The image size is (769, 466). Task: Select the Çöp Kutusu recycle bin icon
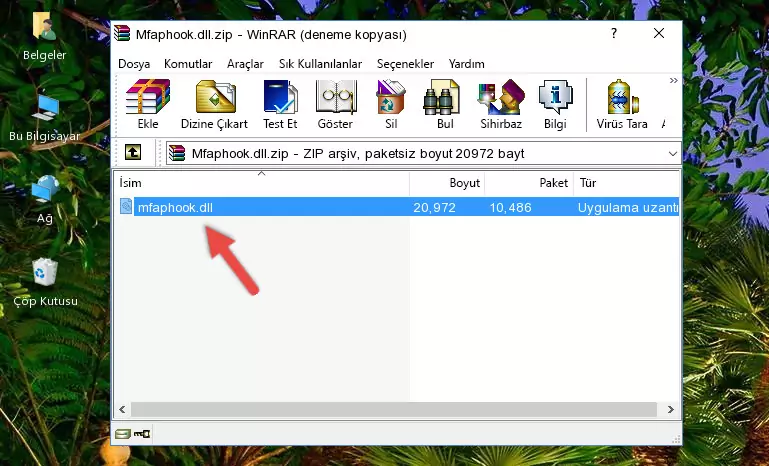pyautogui.click(x=45, y=283)
